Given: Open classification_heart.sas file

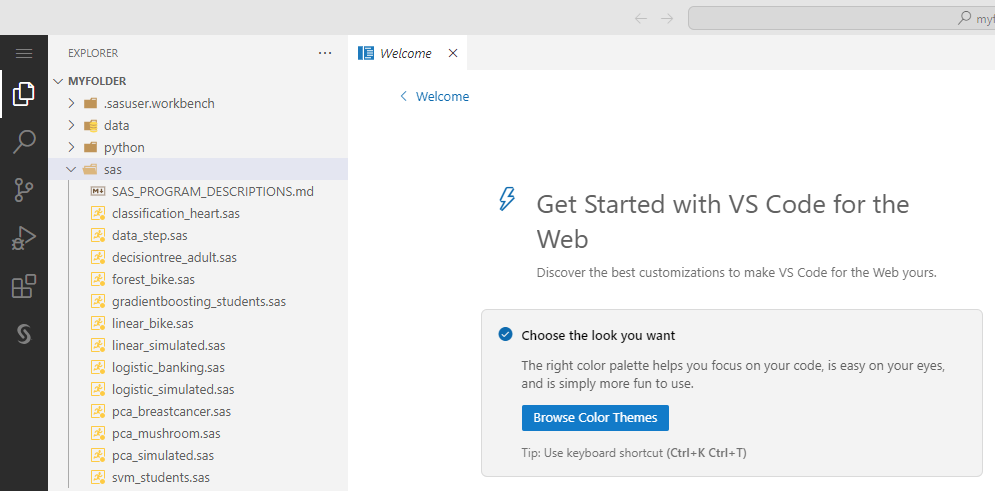Looking at the screenshot, I should coord(175,213).
